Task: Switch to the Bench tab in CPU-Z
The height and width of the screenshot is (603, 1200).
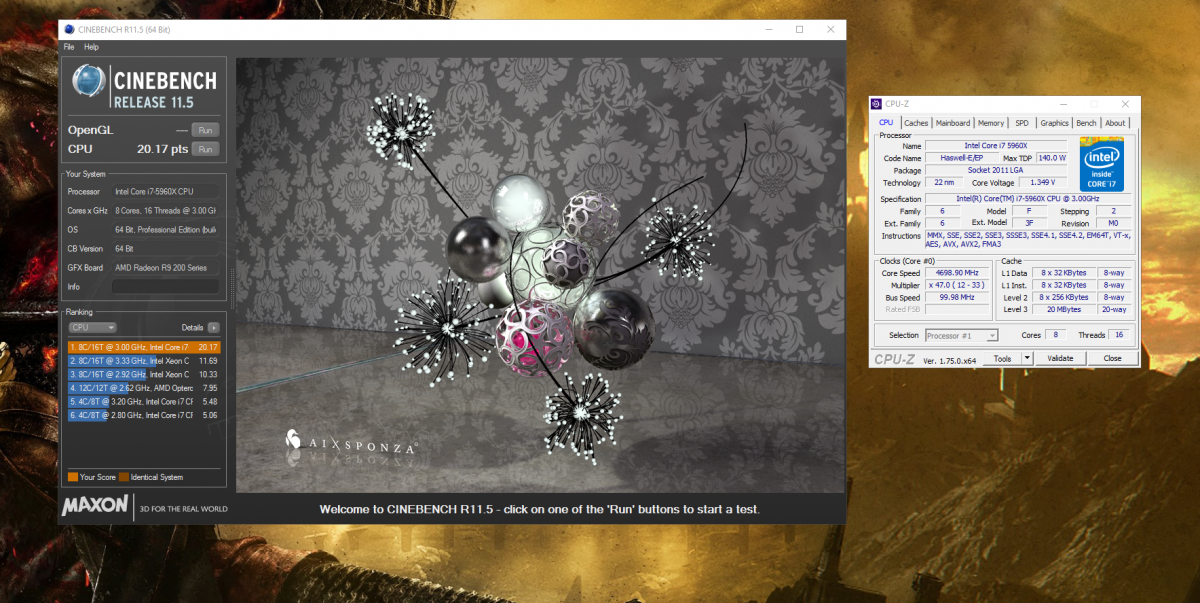Action: 1086,123
